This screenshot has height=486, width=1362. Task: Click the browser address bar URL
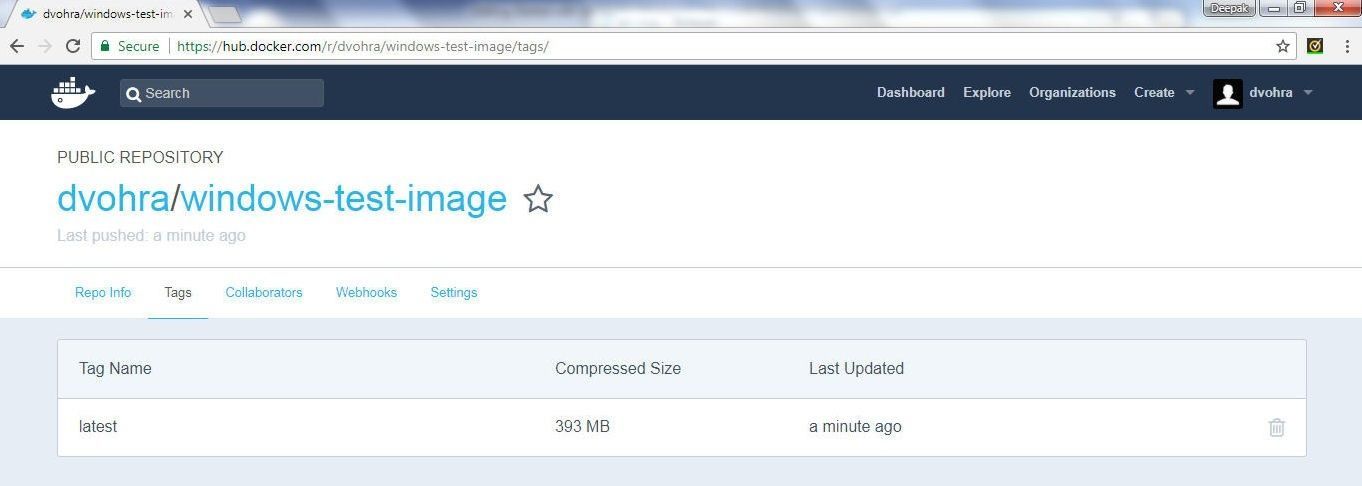point(363,46)
